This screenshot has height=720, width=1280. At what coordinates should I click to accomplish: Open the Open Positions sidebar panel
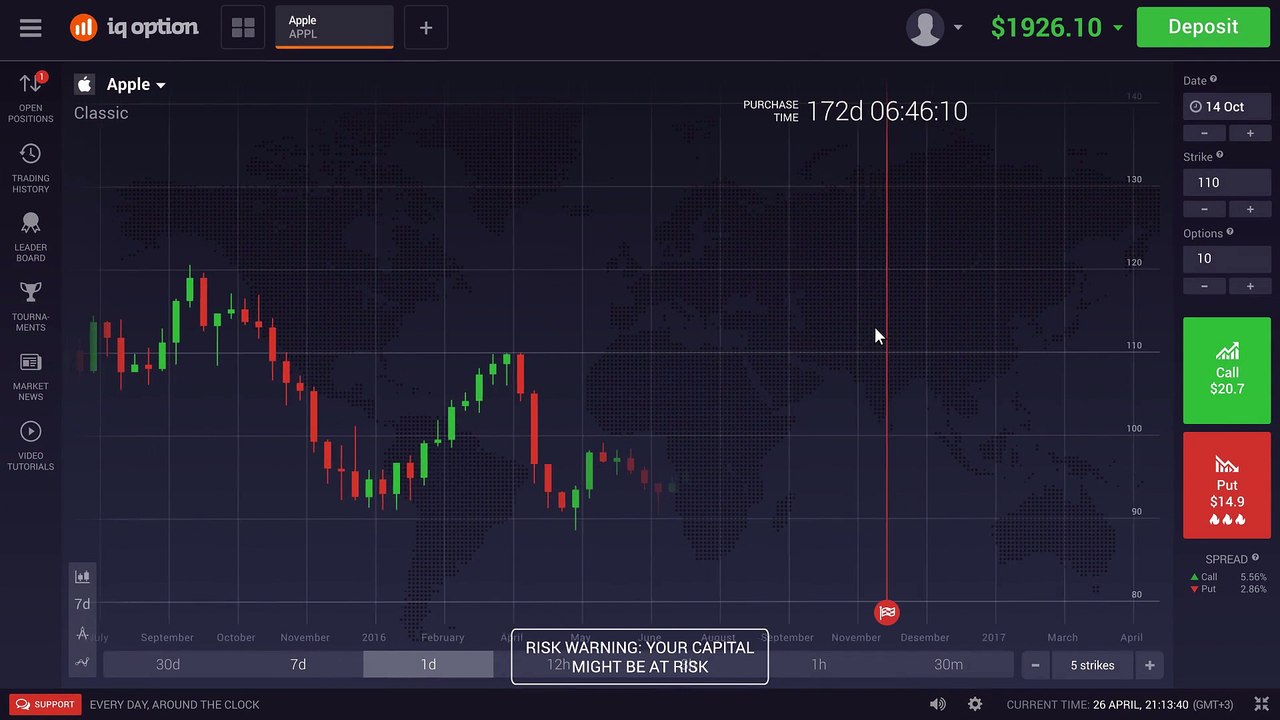point(31,98)
